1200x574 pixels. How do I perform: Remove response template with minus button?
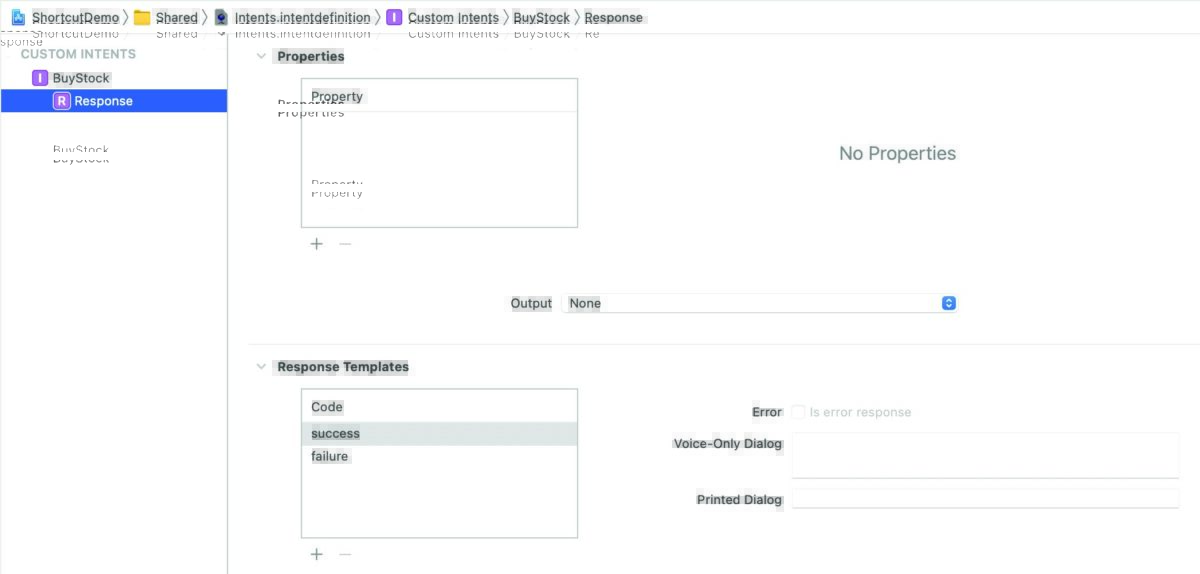(x=345, y=554)
